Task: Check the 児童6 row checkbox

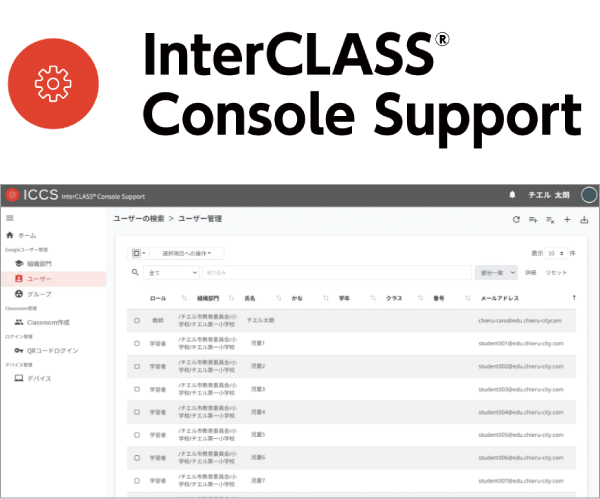Action: click(x=137, y=458)
